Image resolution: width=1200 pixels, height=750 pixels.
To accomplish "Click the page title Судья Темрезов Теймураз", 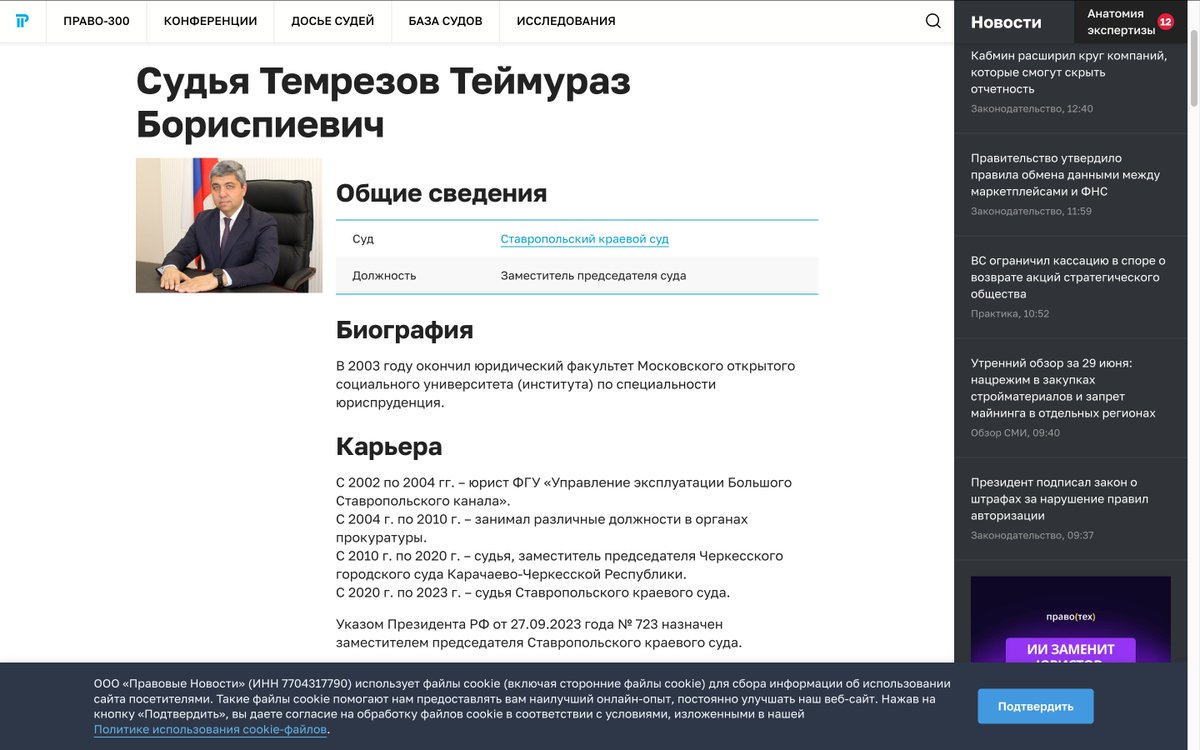I will pos(383,103).
